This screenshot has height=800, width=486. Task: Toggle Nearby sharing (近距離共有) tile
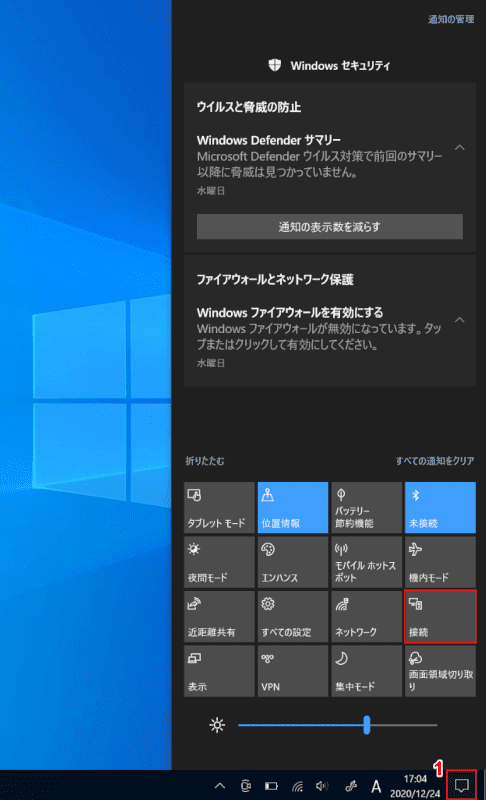pos(219,616)
